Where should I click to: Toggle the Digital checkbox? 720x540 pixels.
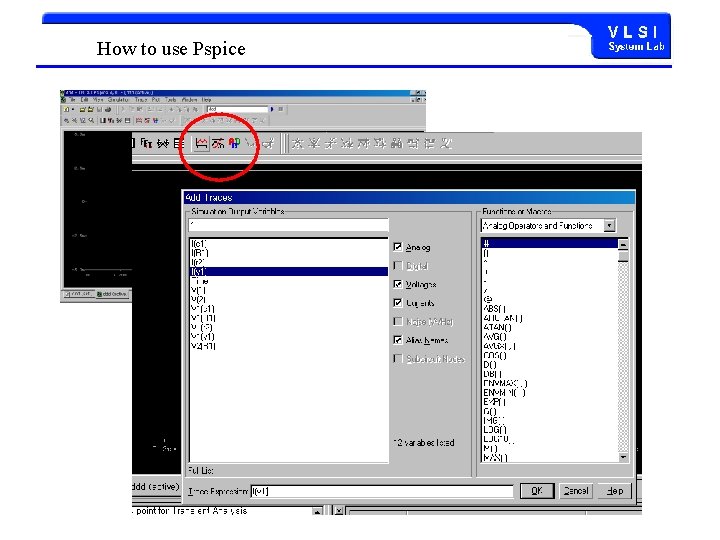pyautogui.click(x=398, y=265)
